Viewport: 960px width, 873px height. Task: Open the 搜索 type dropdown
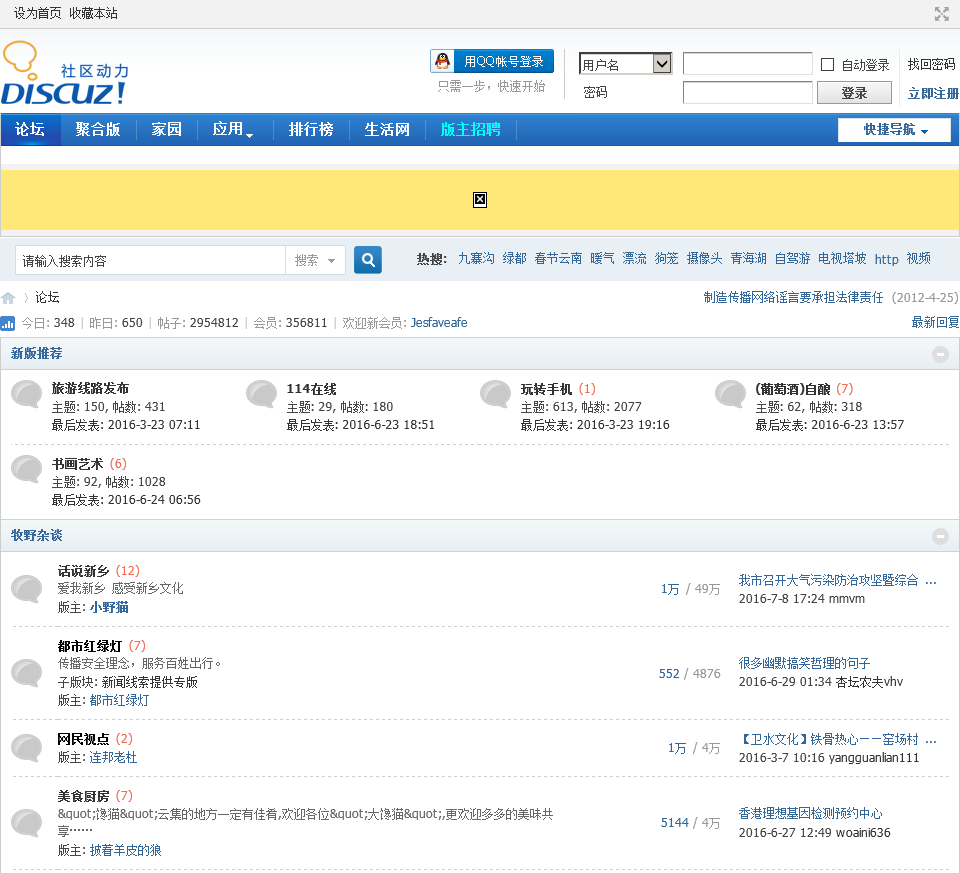coord(315,260)
